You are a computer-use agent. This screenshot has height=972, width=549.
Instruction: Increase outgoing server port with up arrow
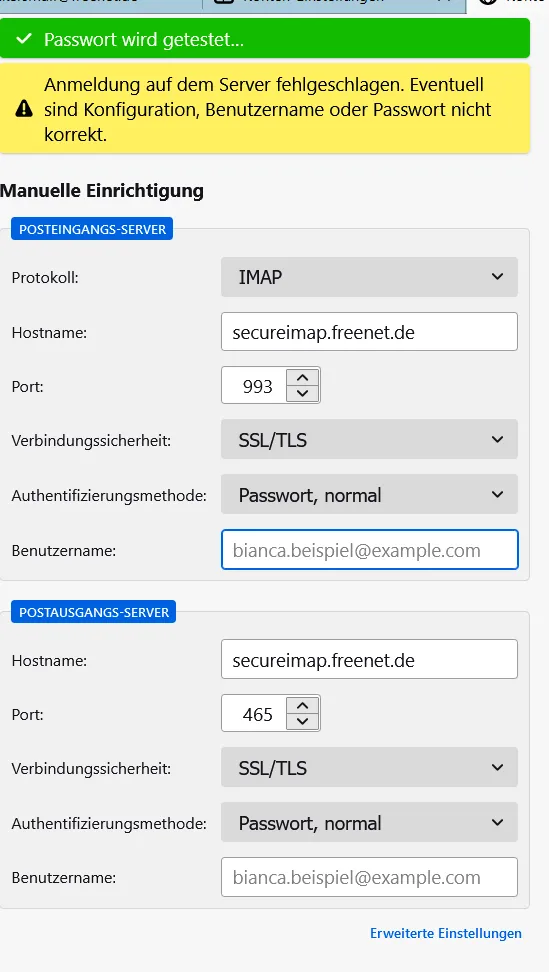click(302, 705)
